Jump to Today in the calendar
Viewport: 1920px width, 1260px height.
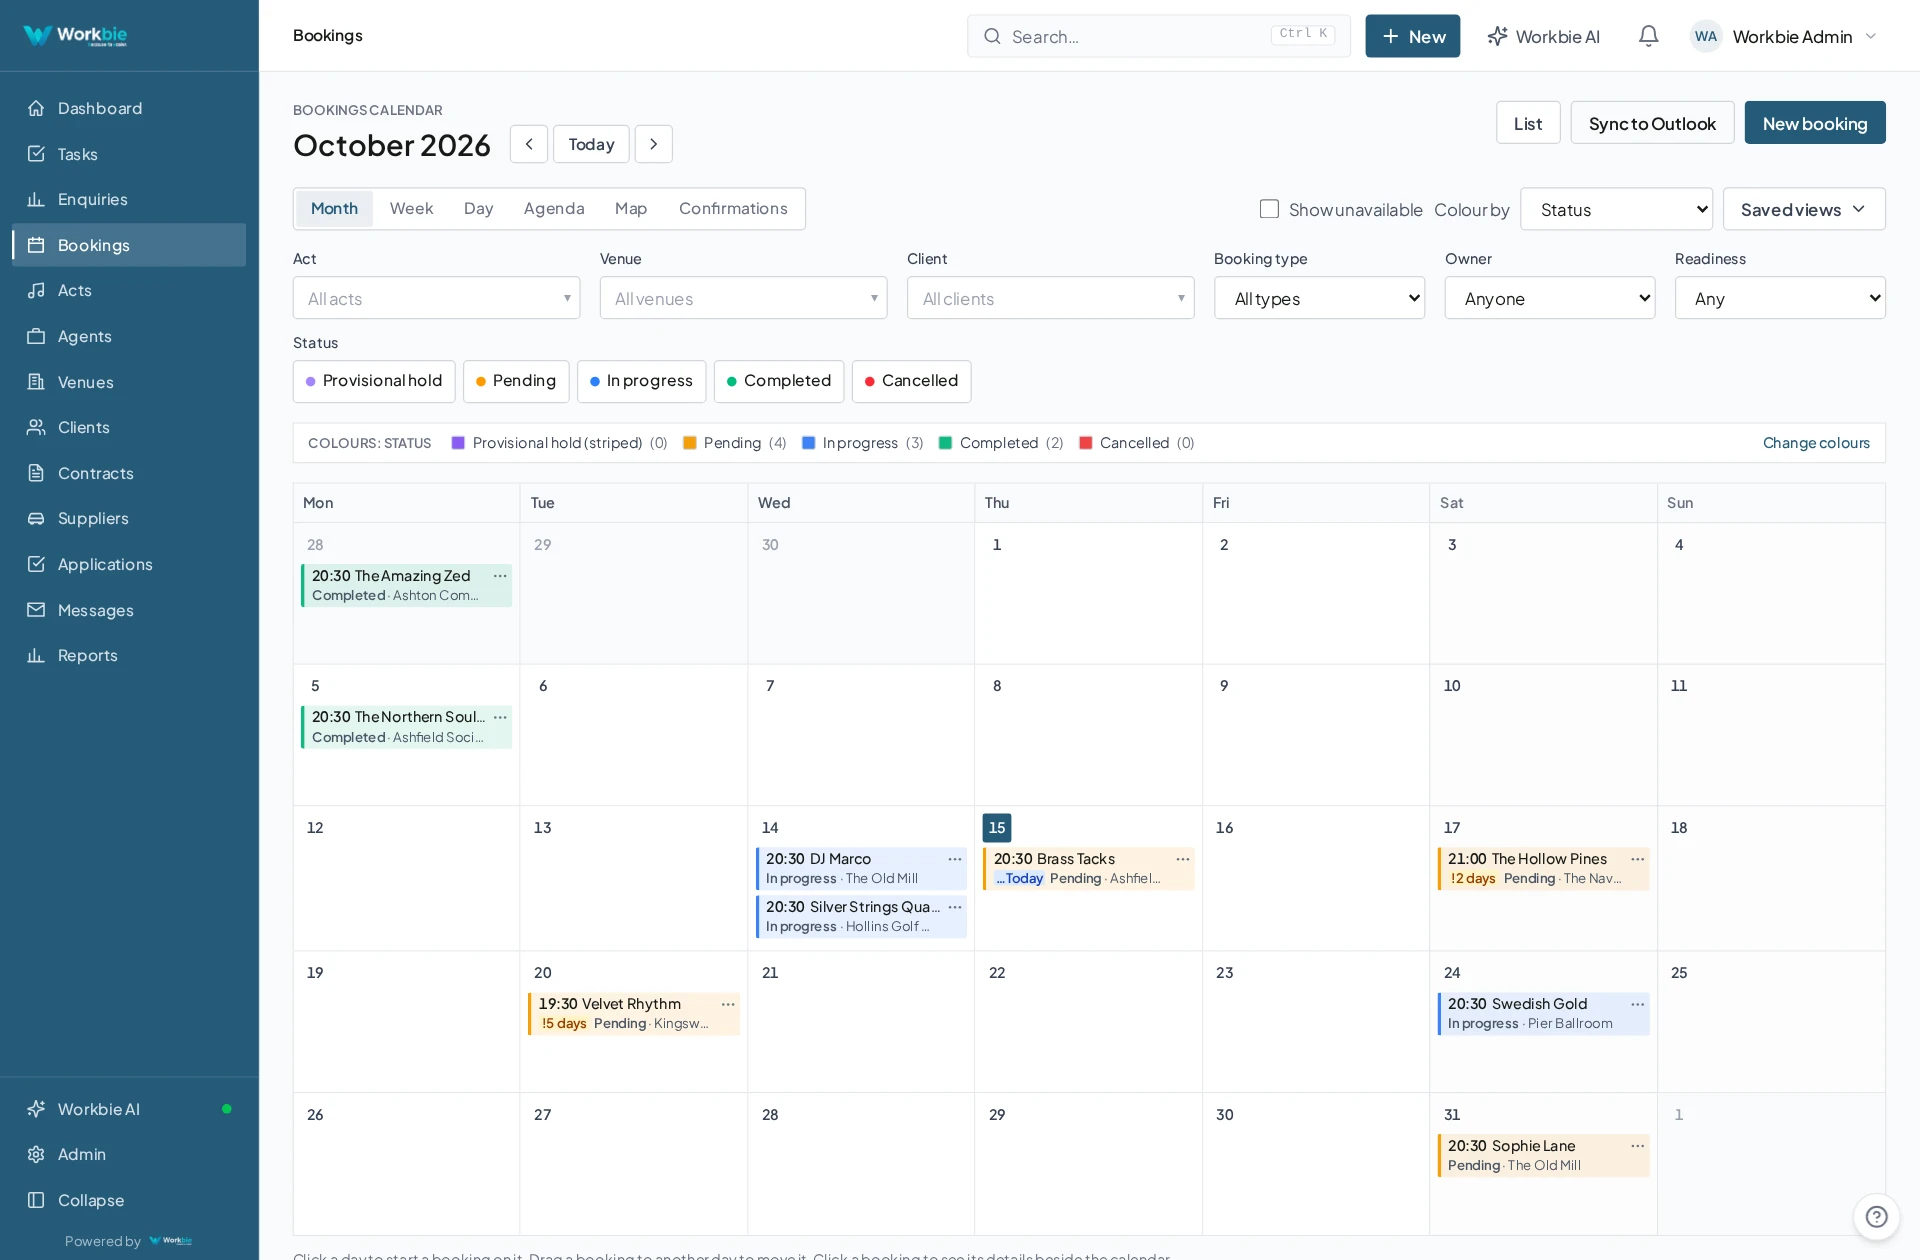click(591, 144)
